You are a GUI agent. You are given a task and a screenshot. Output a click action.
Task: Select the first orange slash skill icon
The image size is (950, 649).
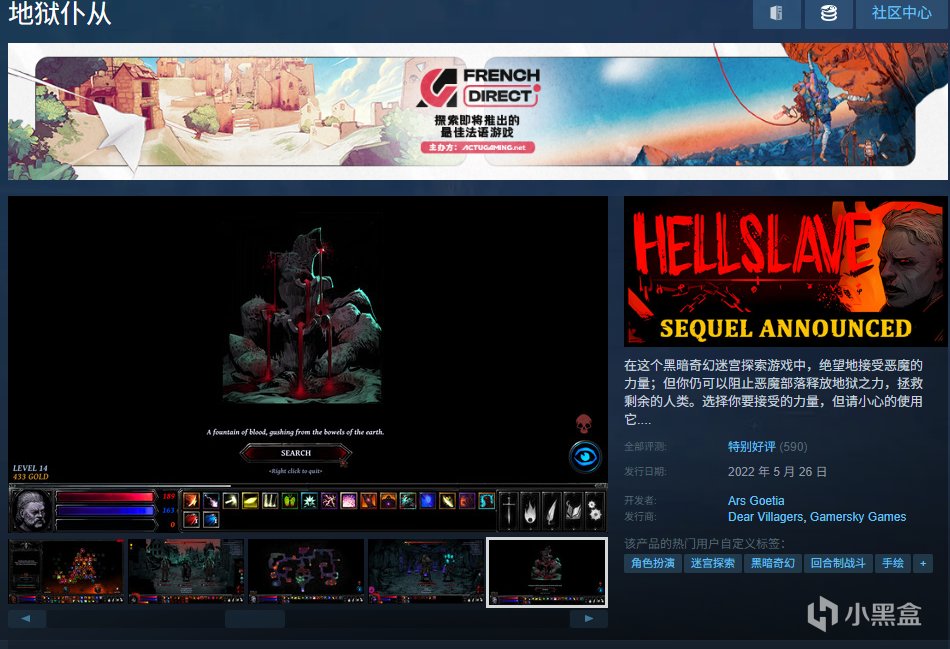191,501
